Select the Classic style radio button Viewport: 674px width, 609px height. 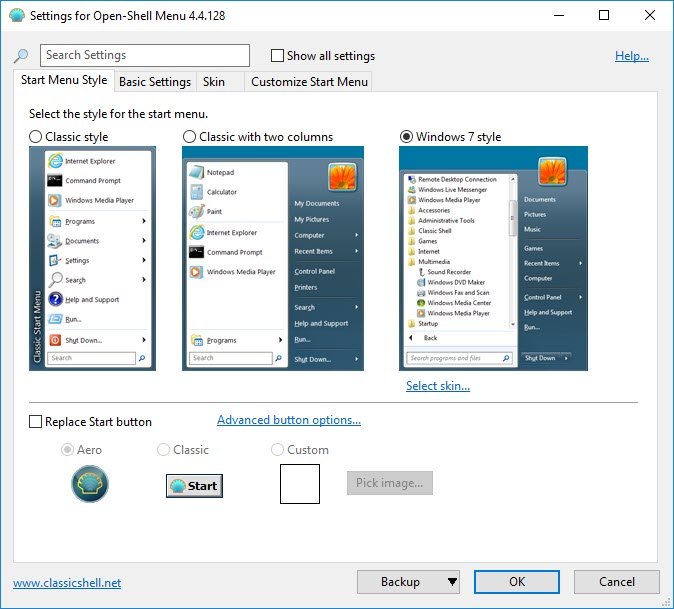tap(35, 137)
